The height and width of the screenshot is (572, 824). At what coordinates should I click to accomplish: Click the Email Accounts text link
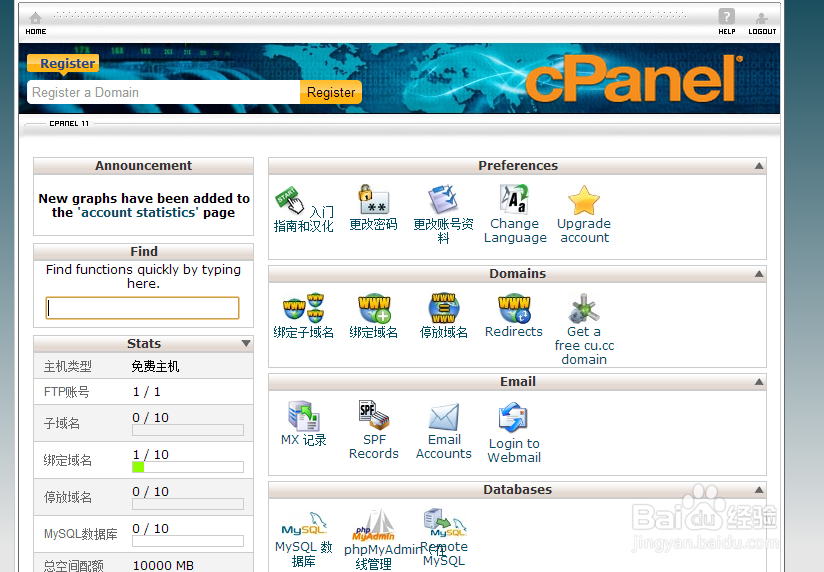coord(444,446)
